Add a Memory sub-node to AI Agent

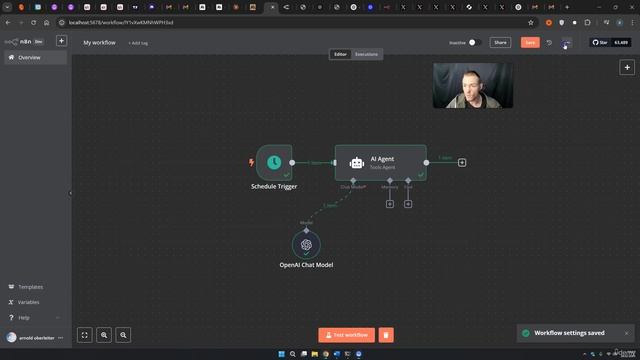coord(390,204)
